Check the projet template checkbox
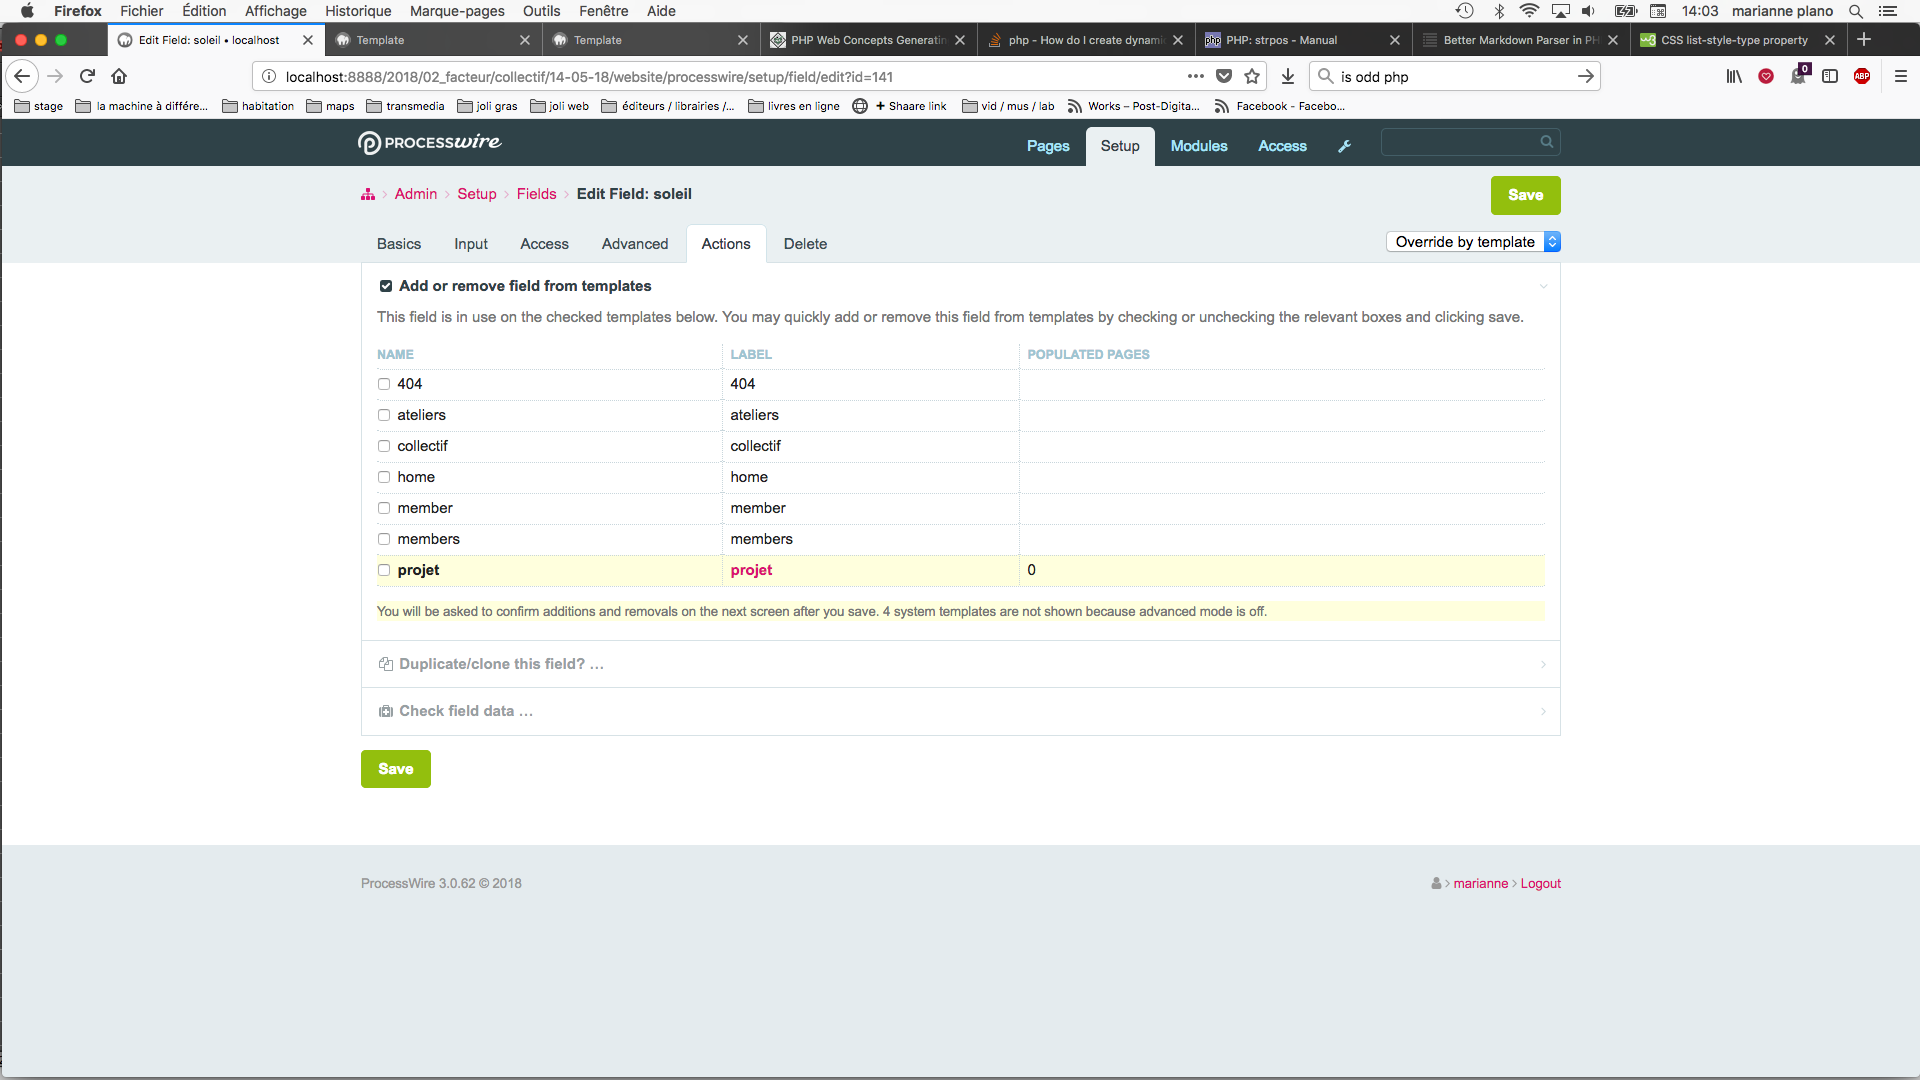Image resolution: width=1920 pixels, height=1080 pixels. click(x=384, y=570)
